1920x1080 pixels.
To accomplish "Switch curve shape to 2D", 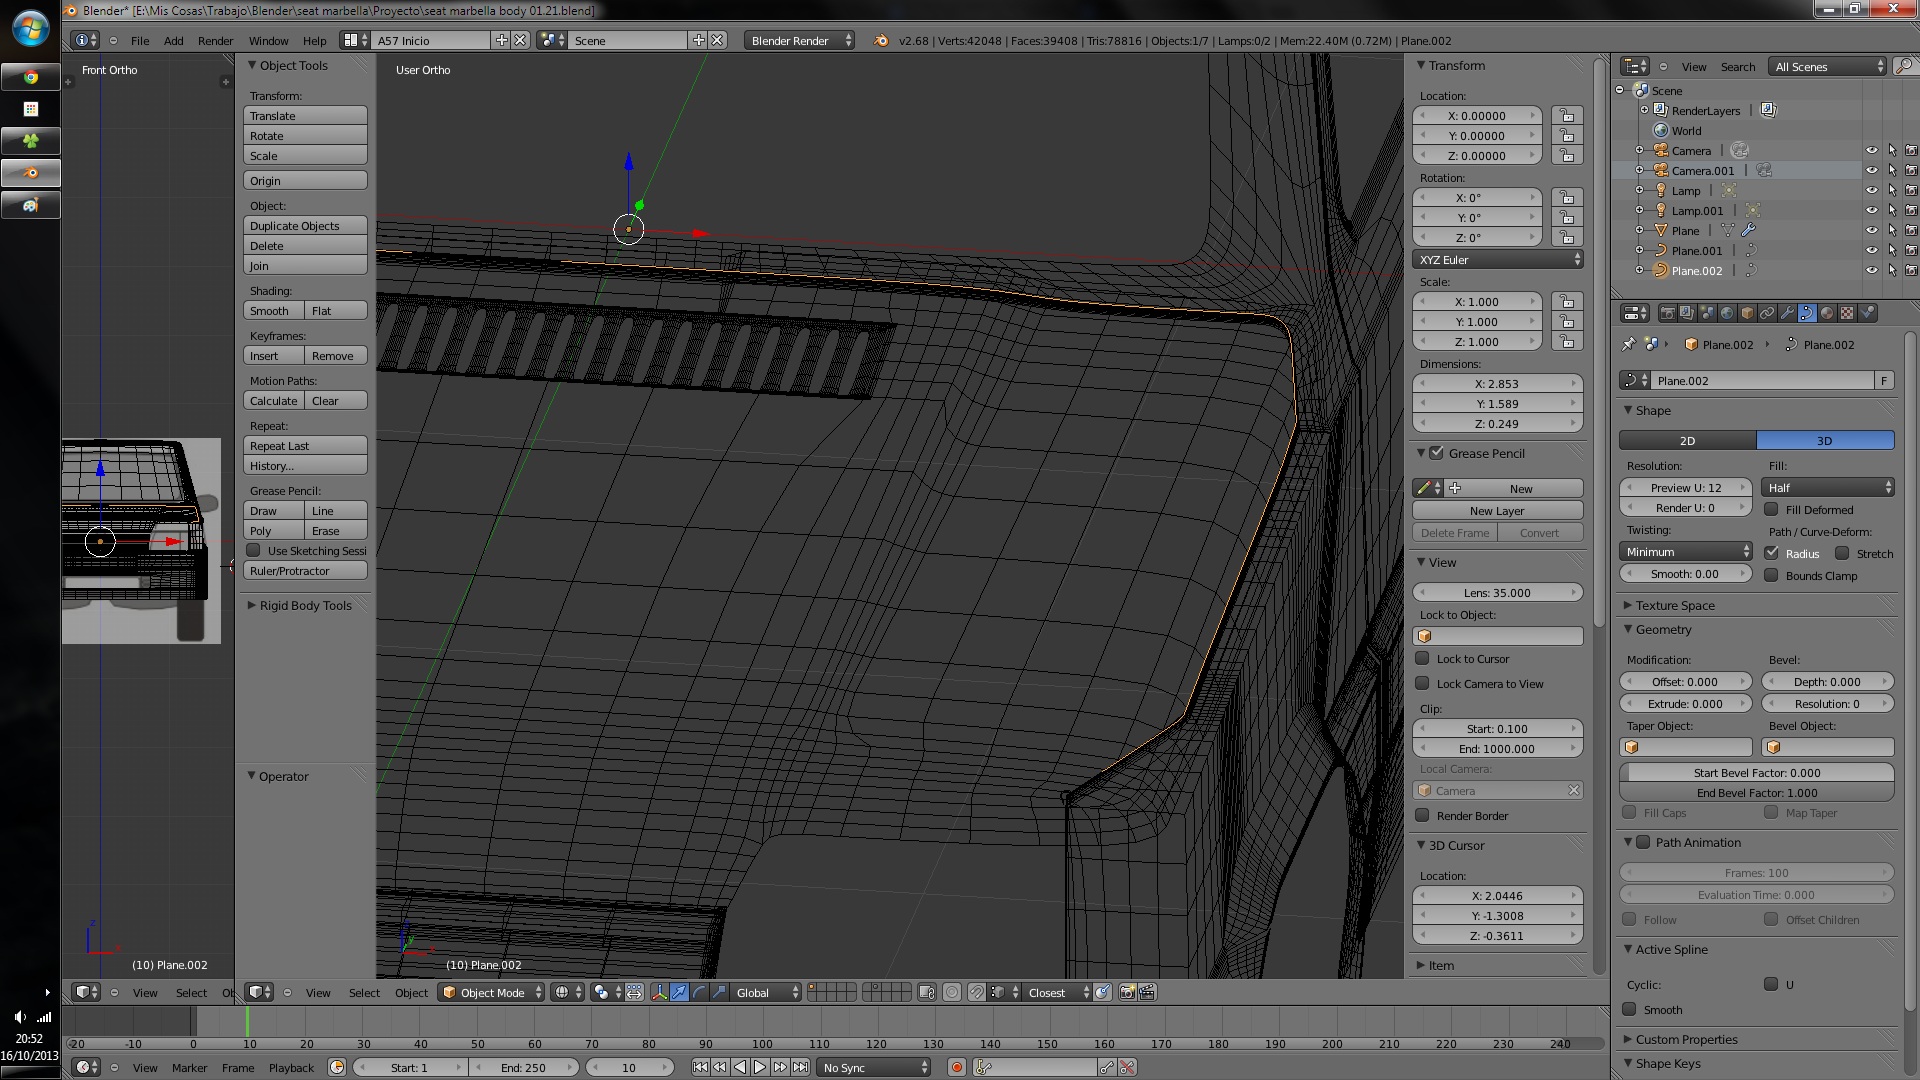I will point(1687,441).
